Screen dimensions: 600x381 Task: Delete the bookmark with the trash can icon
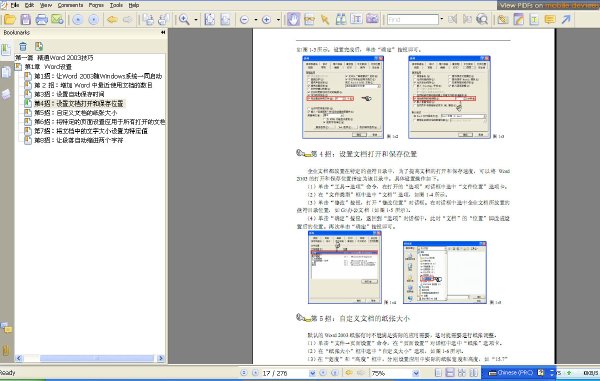coord(23,47)
